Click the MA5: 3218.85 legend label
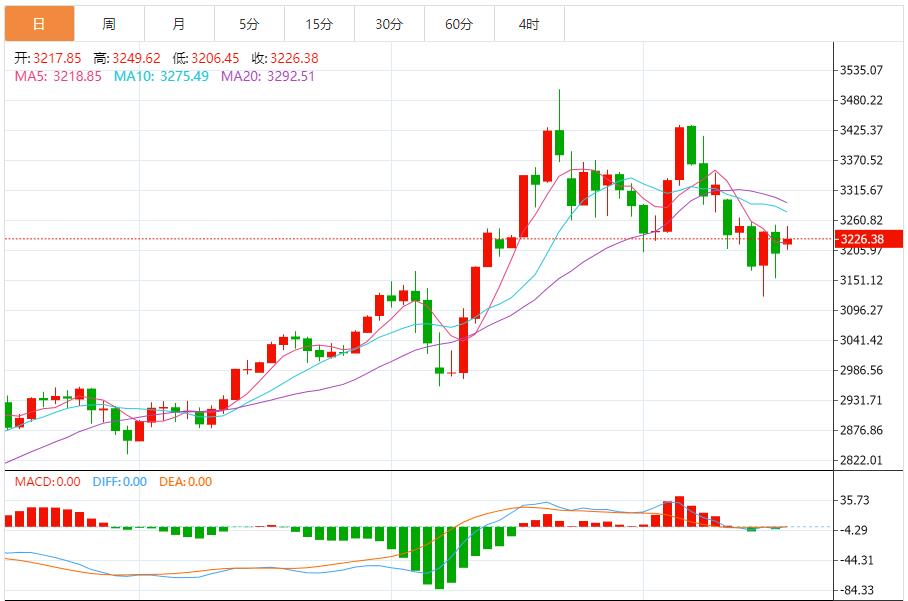Image resolution: width=908 pixels, height=601 pixels. point(58,76)
